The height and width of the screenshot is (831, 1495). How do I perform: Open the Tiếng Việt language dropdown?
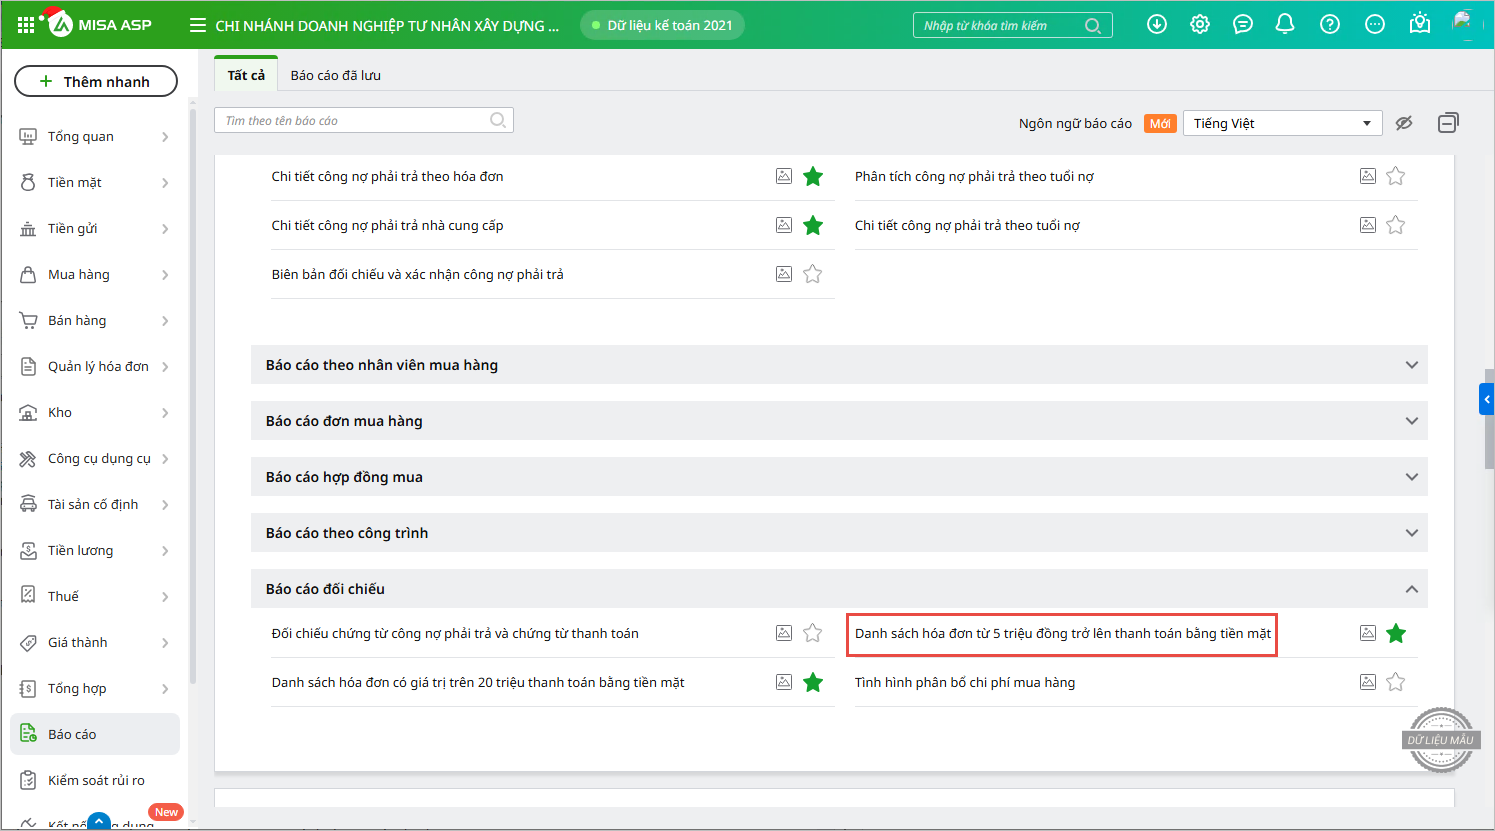1282,123
